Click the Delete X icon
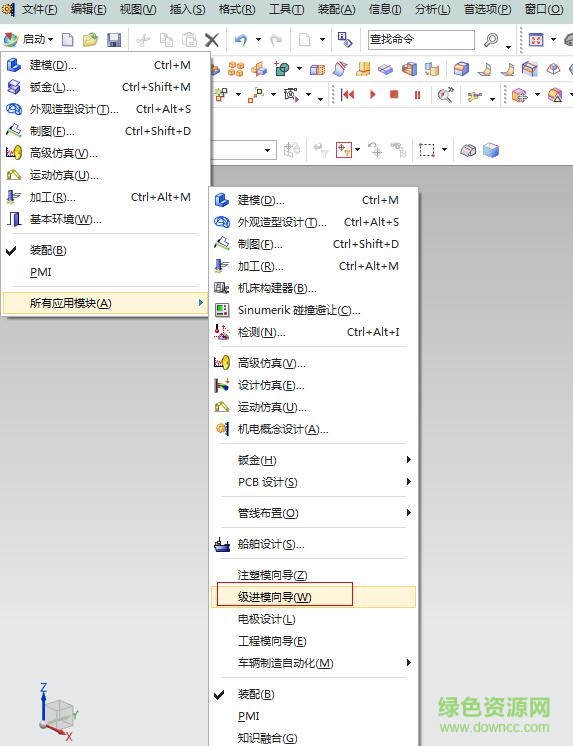The width and height of the screenshot is (573, 746). point(212,39)
